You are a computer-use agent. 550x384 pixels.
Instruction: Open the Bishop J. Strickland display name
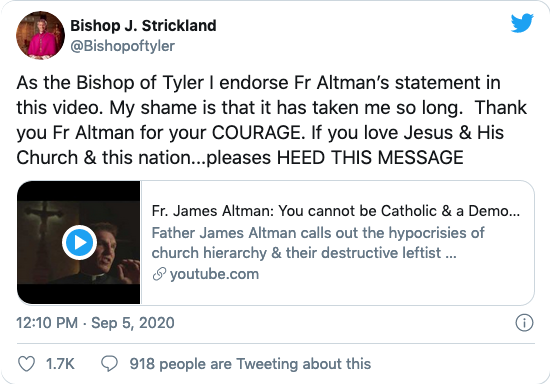tap(143, 26)
